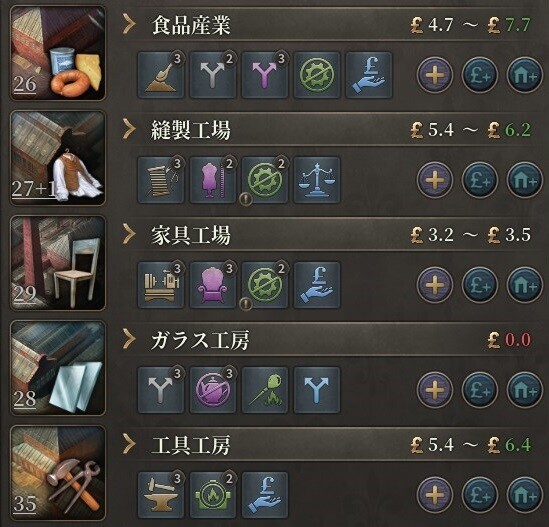Click the building-plus button for 食品産業
549x527 pixels.
coord(524,75)
